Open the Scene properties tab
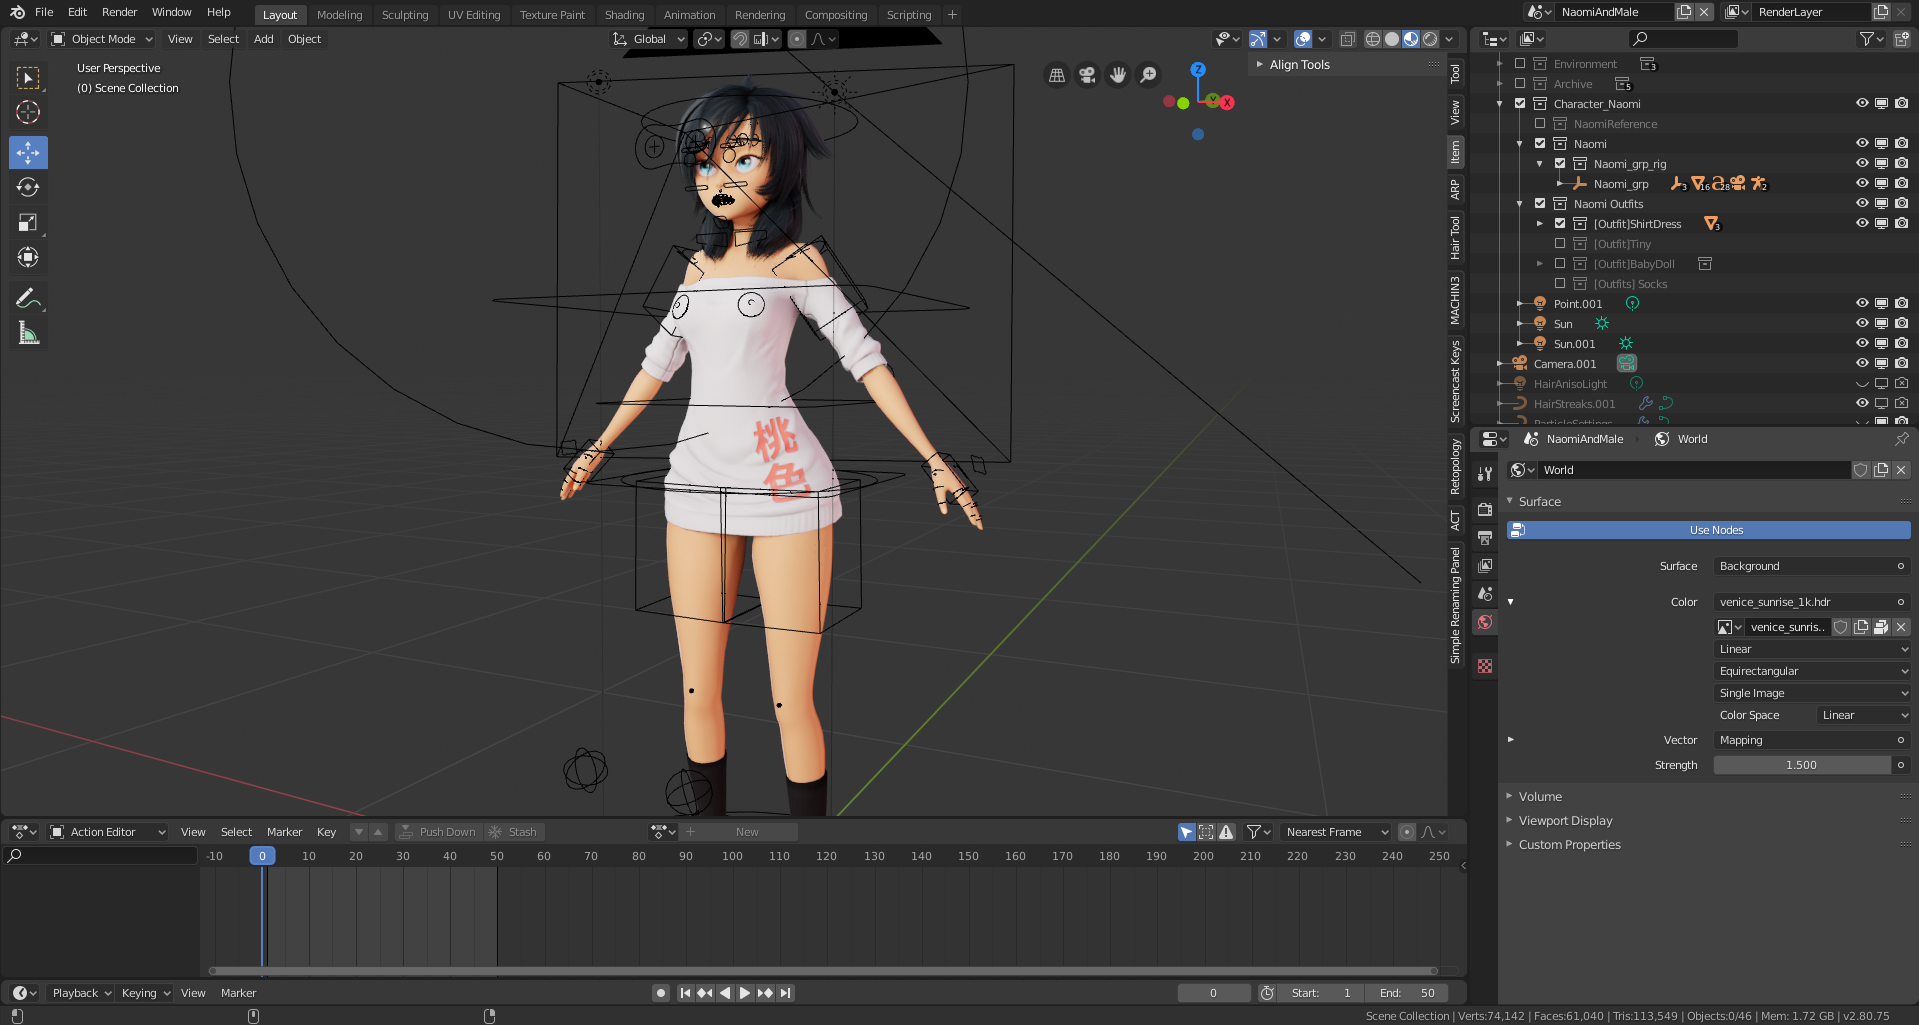The width and height of the screenshot is (1919, 1025). pyautogui.click(x=1485, y=594)
